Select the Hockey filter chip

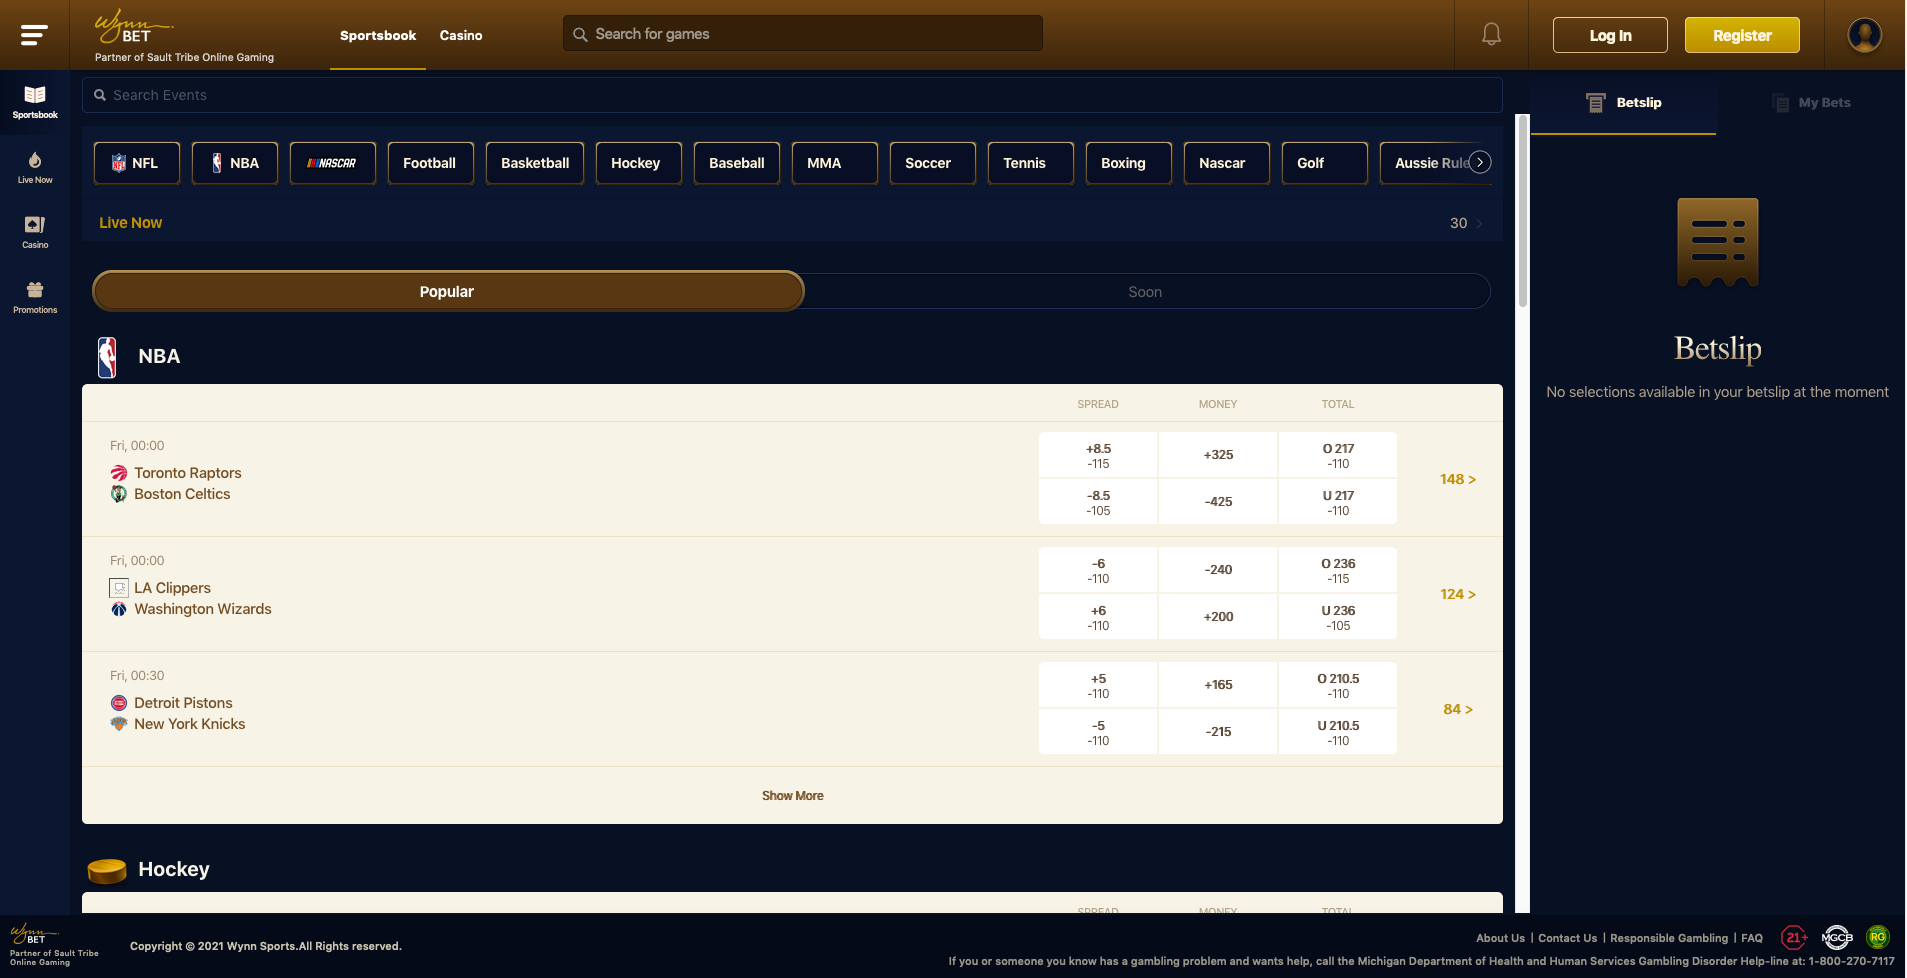[x=639, y=163]
